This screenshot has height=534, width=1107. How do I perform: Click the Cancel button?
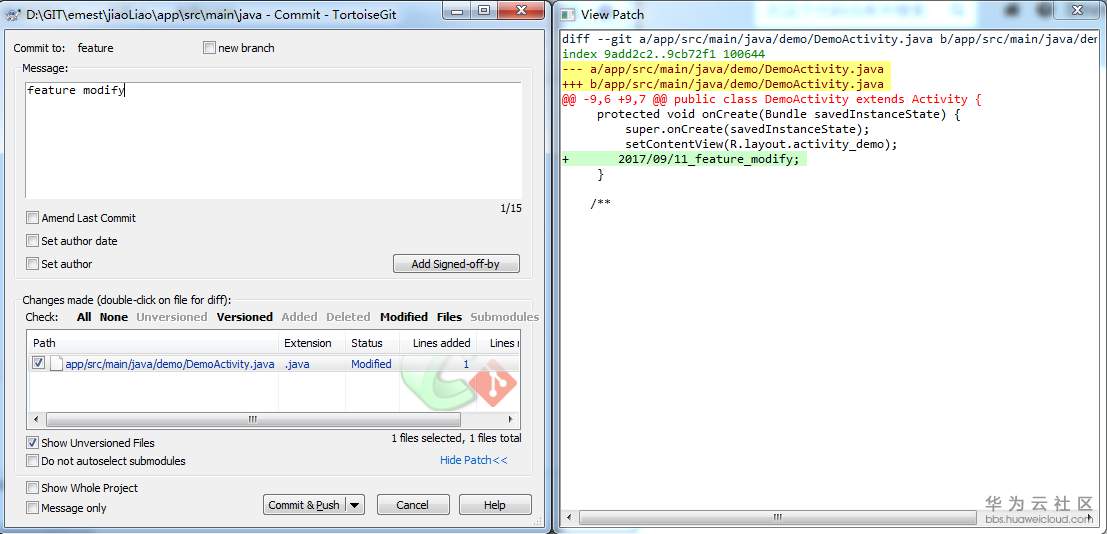tap(412, 505)
